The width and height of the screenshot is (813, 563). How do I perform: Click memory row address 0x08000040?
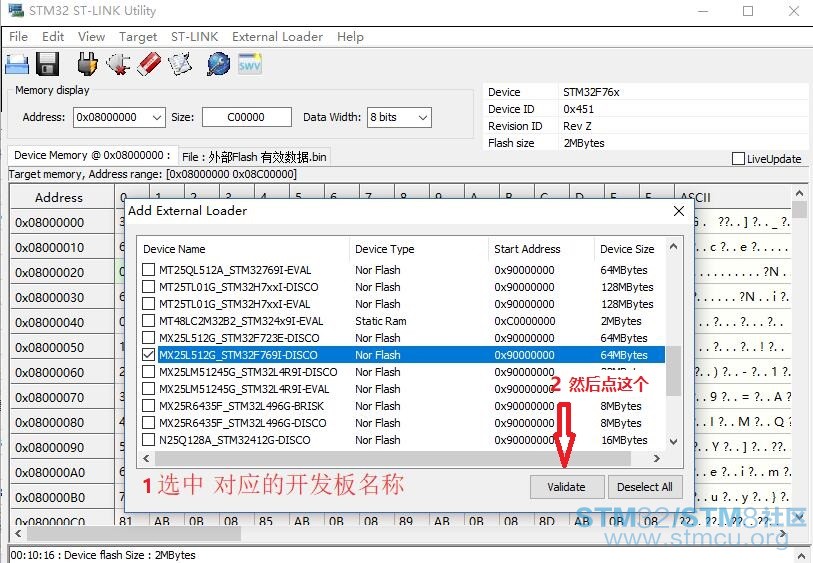tap(49, 322)
